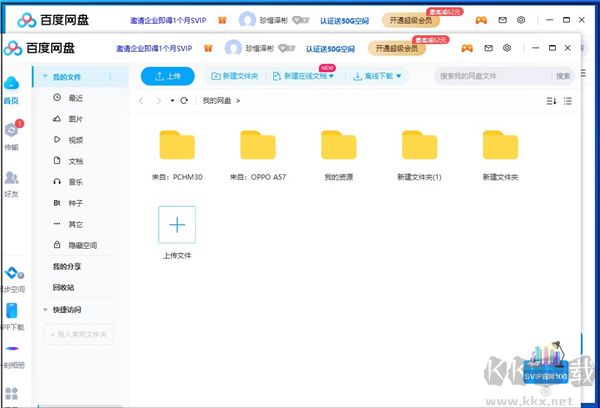Click the 搜索我的网盘文件 search field
The height and width of the screenshot is (408, 600).
[492, 76]
